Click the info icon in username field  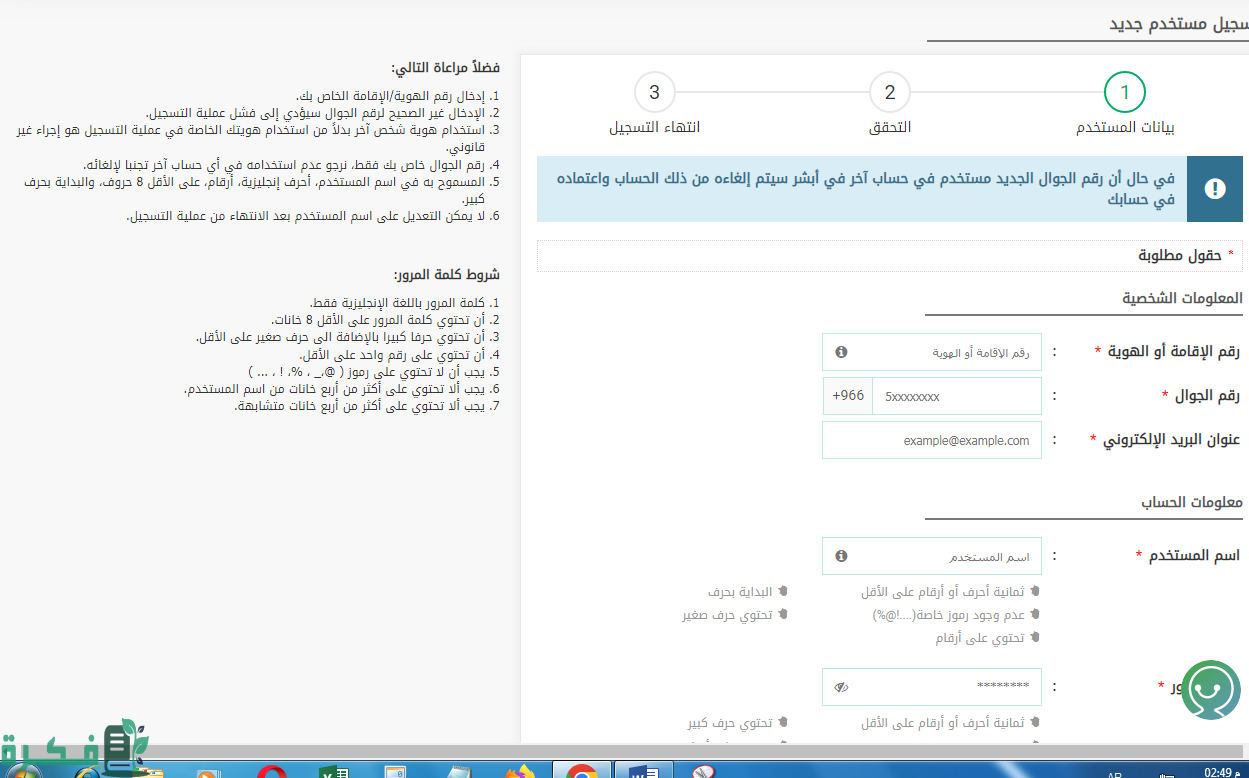point(841,556)
